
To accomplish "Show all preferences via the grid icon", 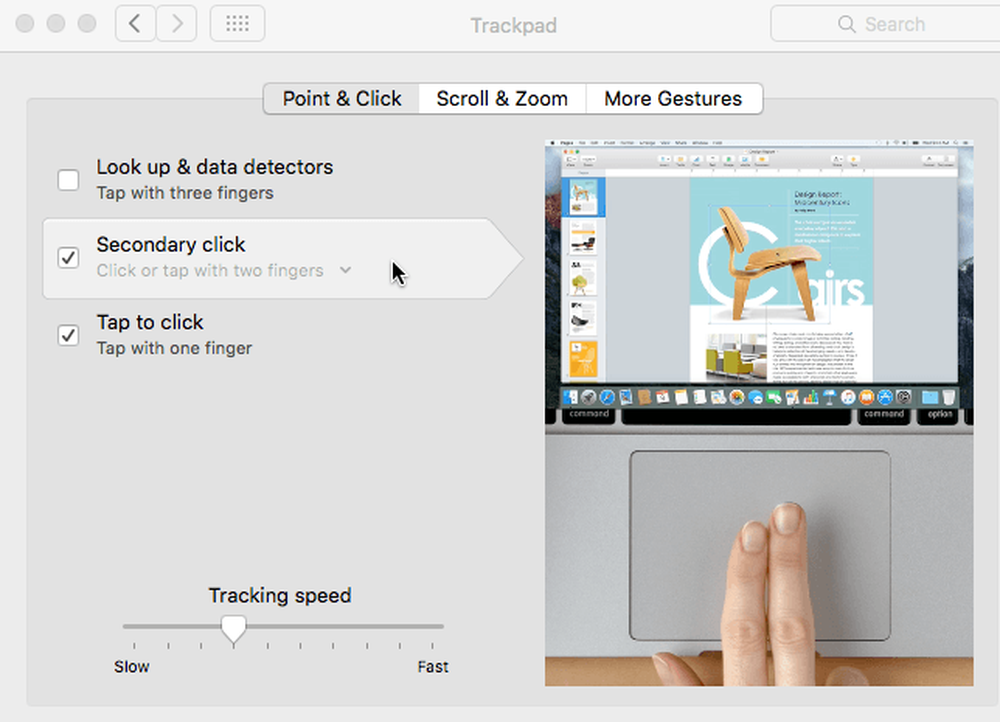I will coord(237,24).
